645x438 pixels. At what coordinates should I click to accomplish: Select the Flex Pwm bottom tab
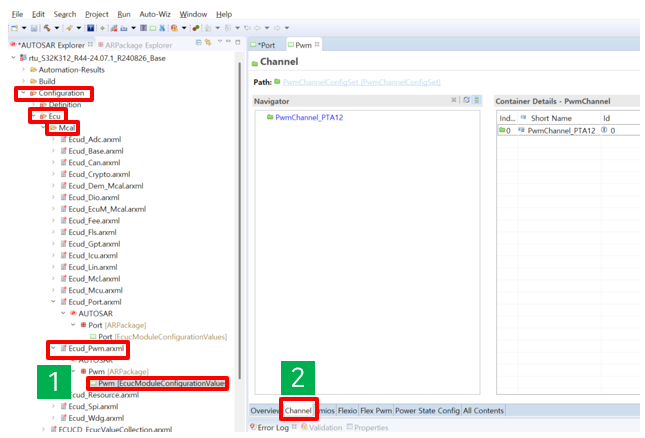click(x=376, y=410)
